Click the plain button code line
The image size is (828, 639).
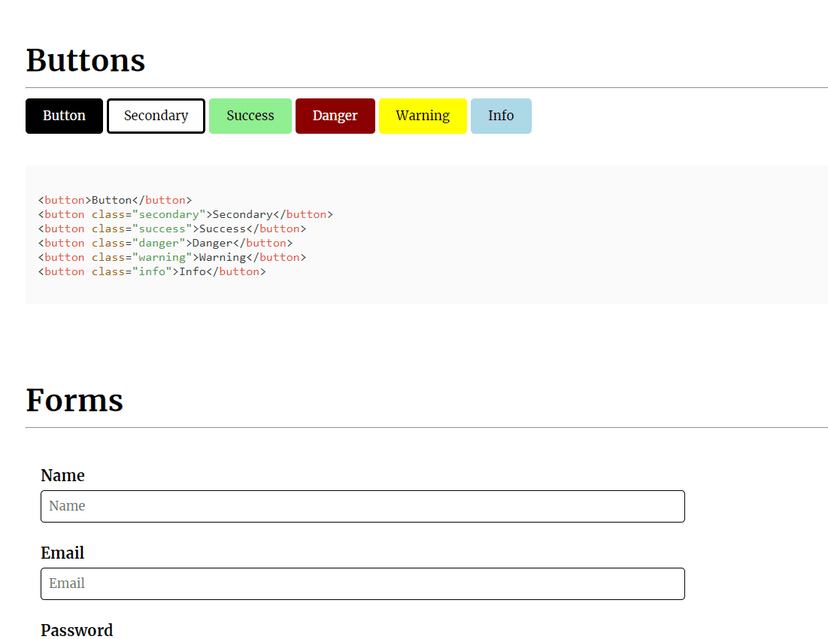pyautogui.click(x=115, y=200)
